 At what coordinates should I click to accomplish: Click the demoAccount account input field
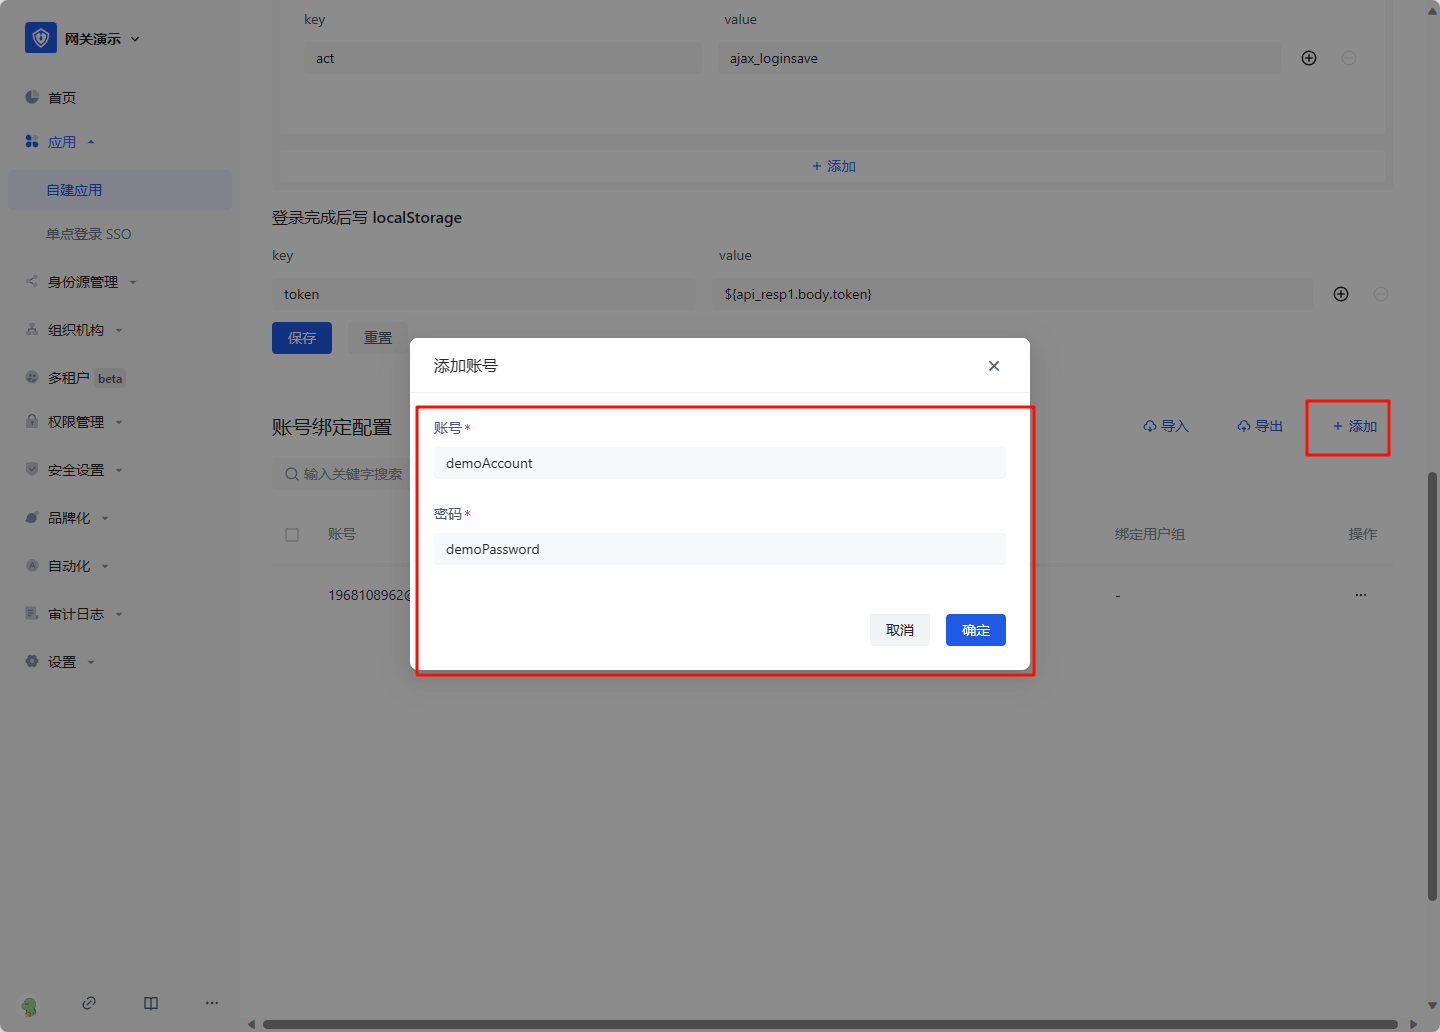point(719,462)
